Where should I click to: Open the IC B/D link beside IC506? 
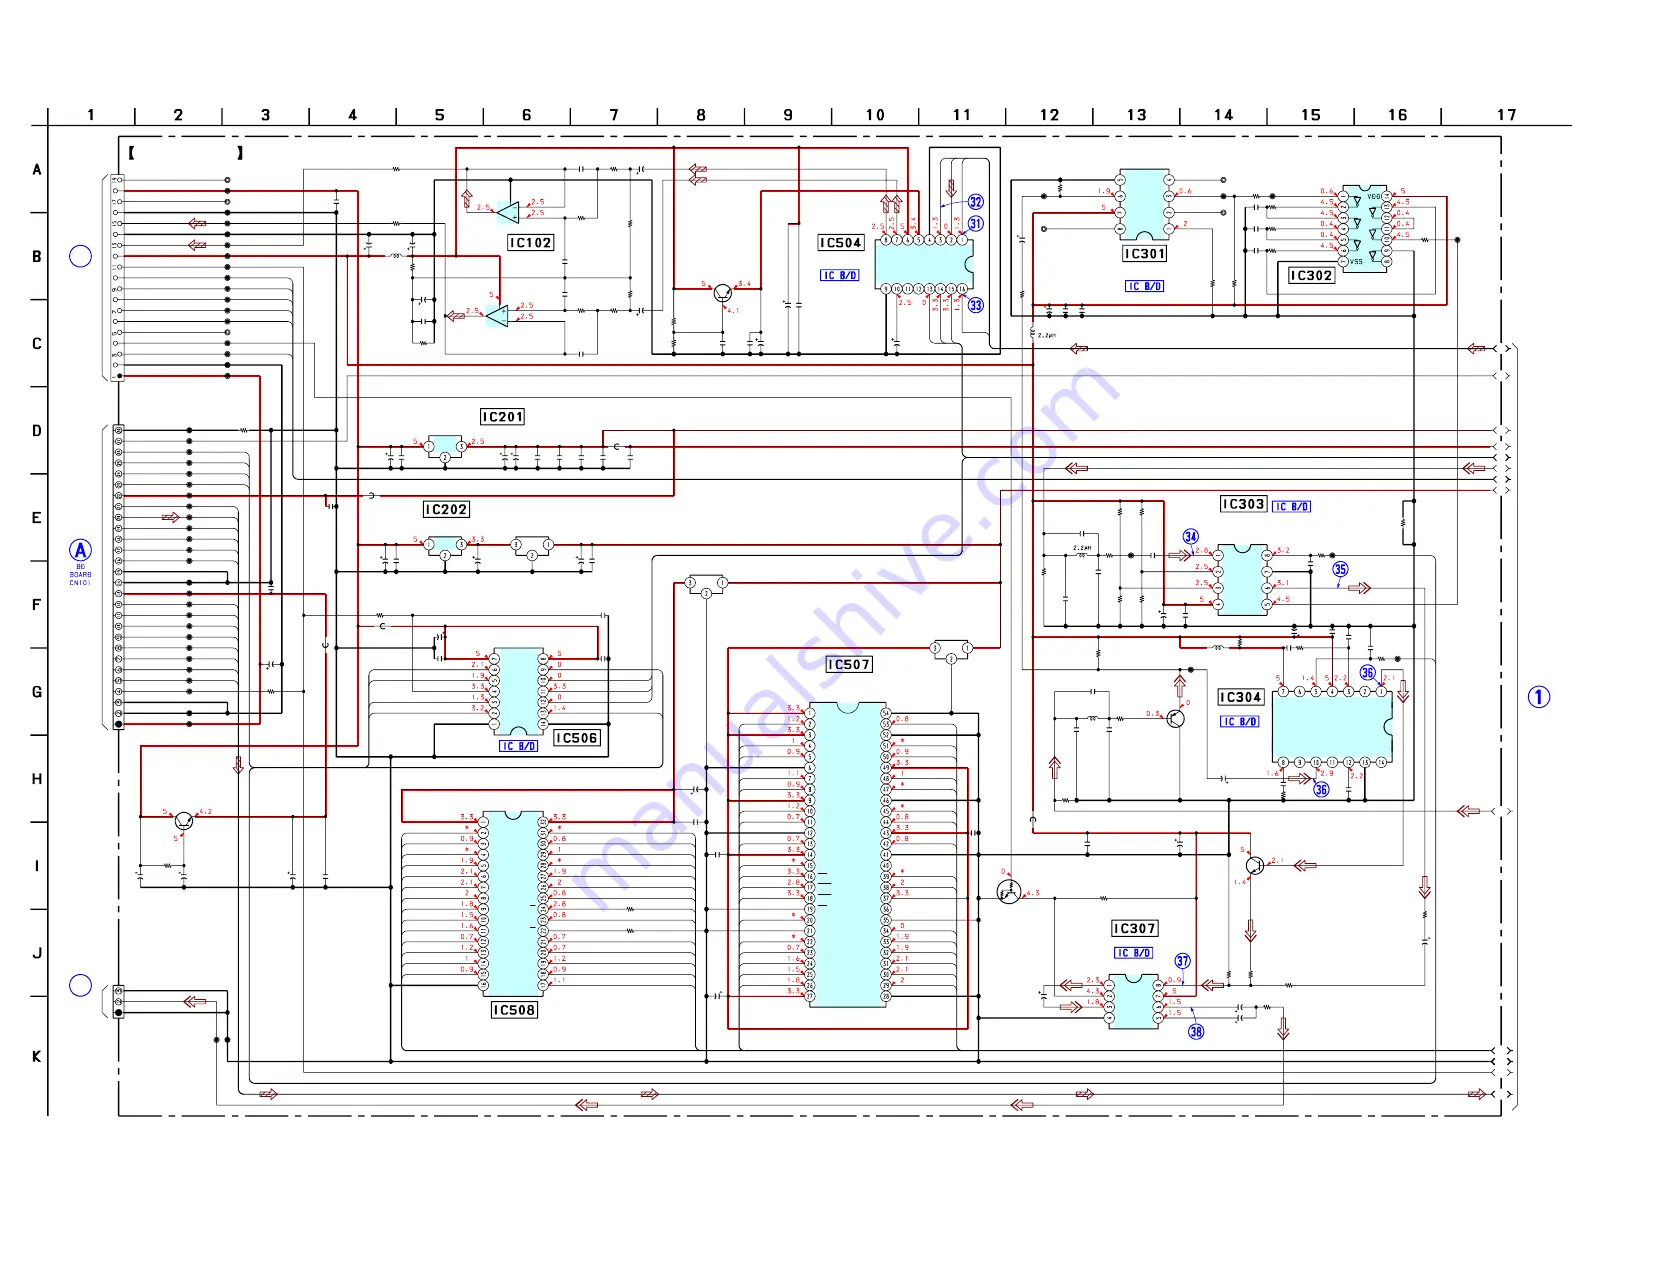(519, 746)
